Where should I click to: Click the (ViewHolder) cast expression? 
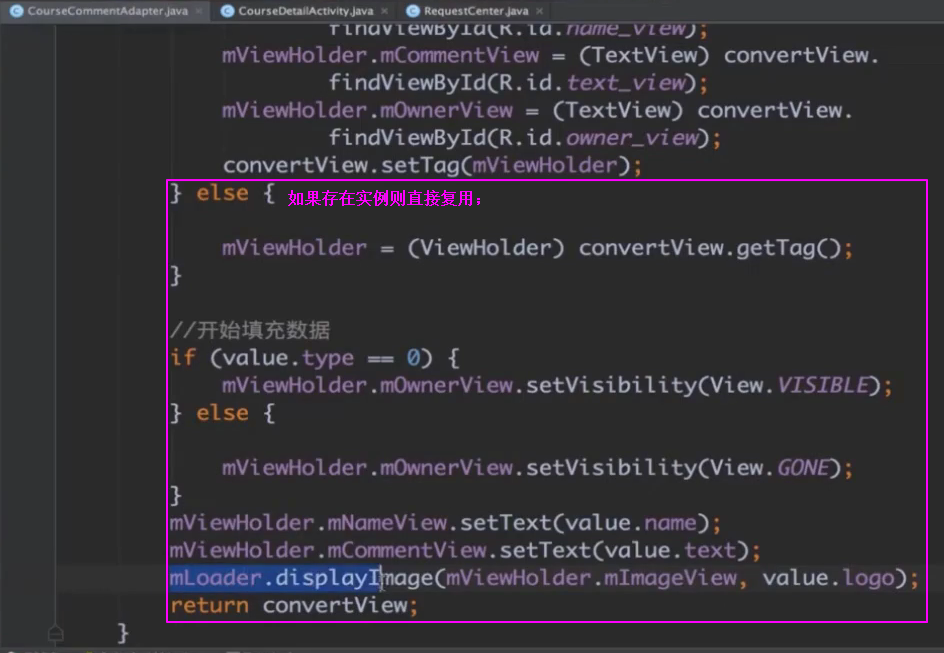[x=486, y=248]
